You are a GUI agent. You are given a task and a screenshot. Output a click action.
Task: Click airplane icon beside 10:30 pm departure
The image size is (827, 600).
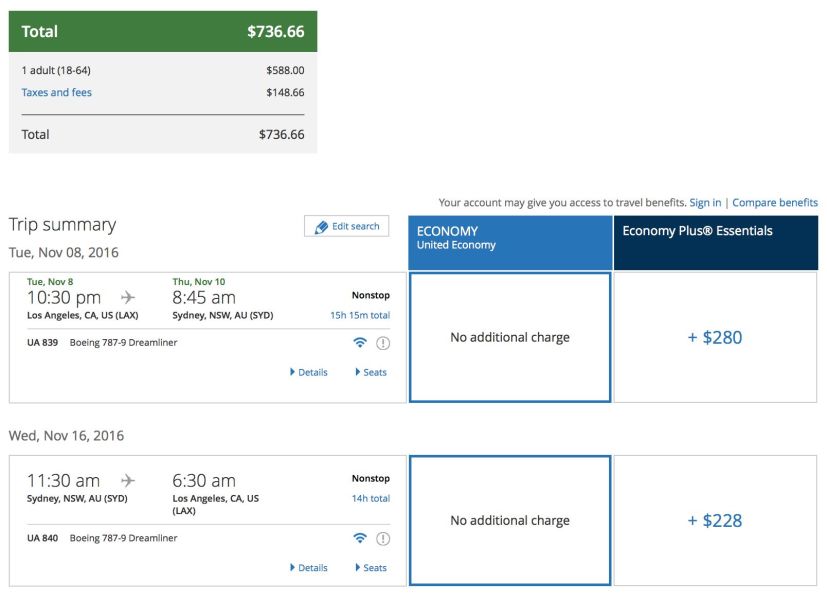click(x=128, y=297)
